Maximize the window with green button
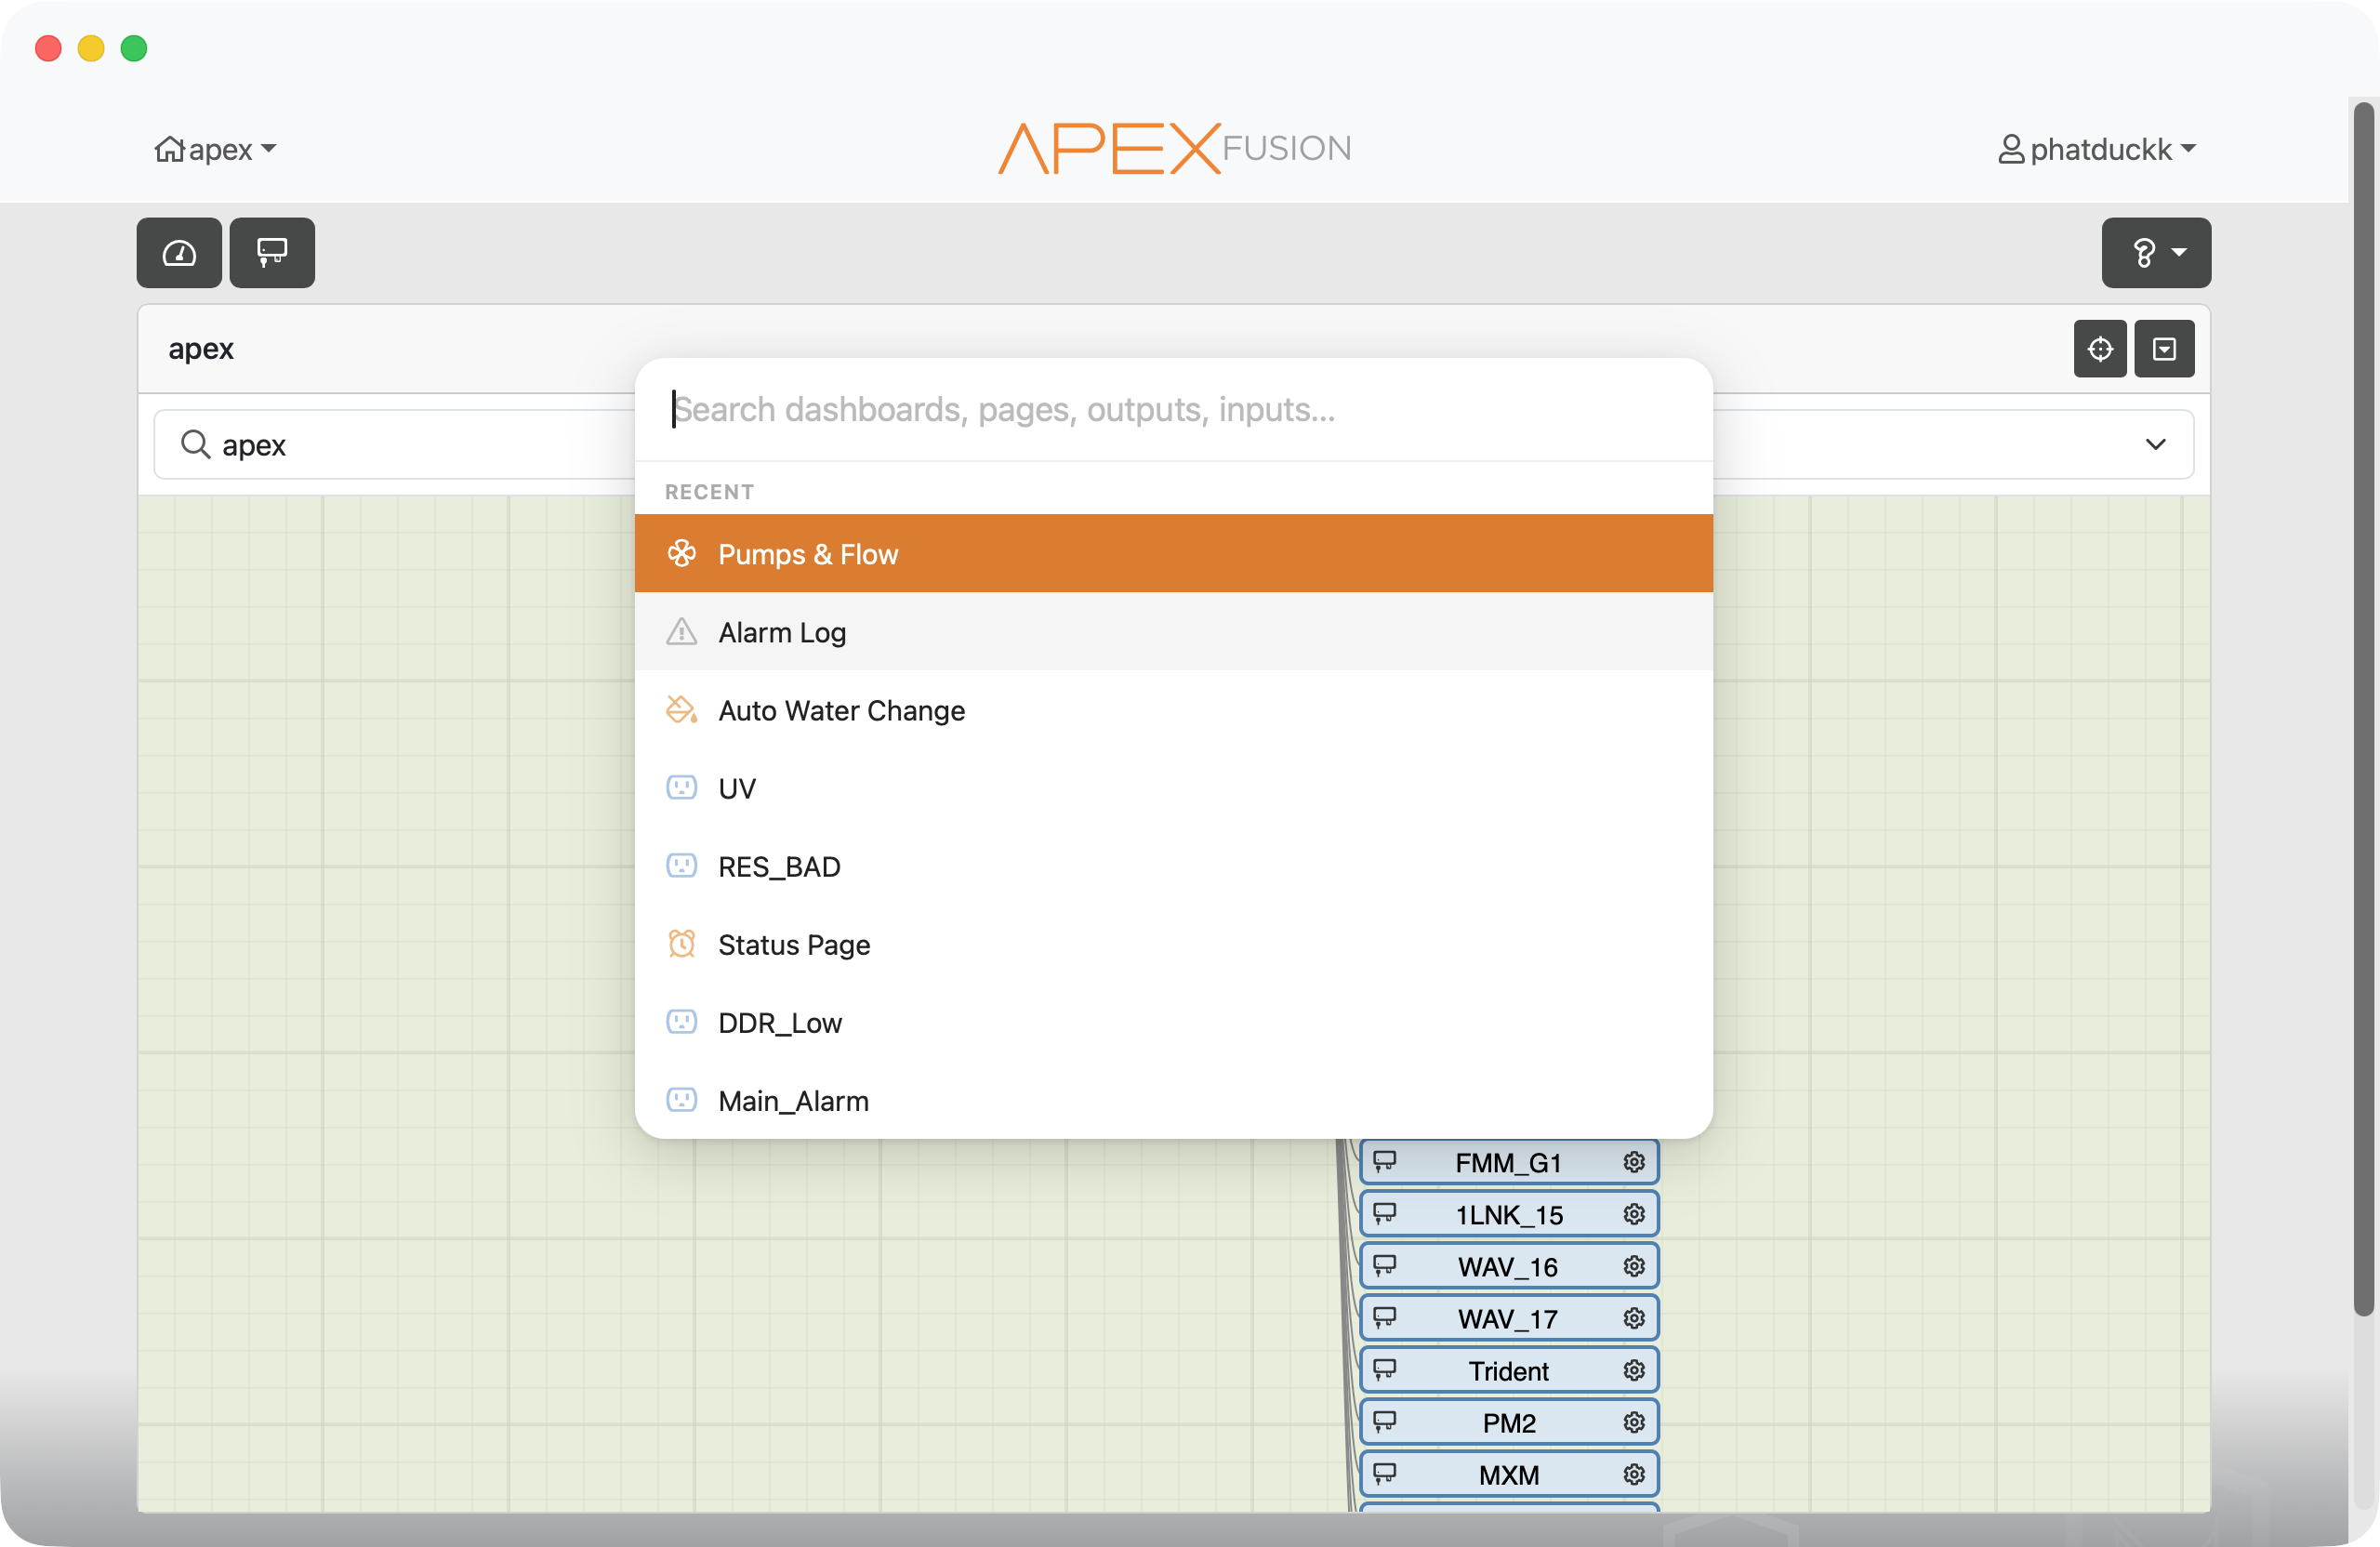 (134, 48)
